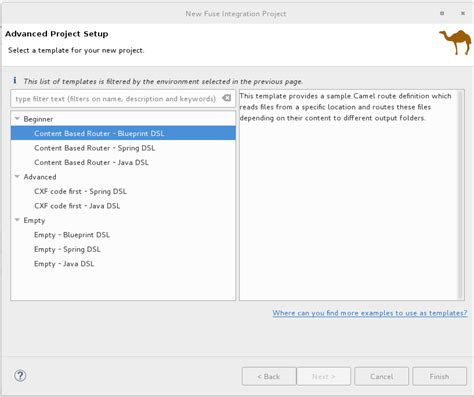Click the info icon beside the filter note
This screenshot has width=474, height=397.
(14, 80)
